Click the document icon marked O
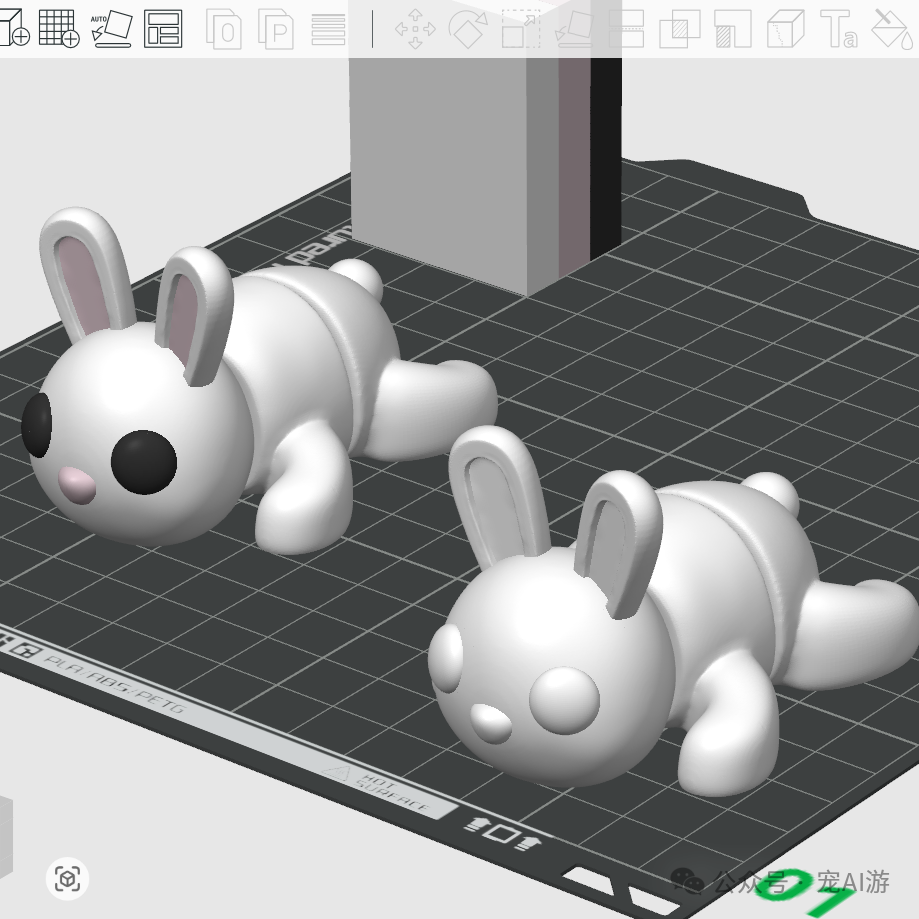The image size is (919, 919). (x=225, y=30)
